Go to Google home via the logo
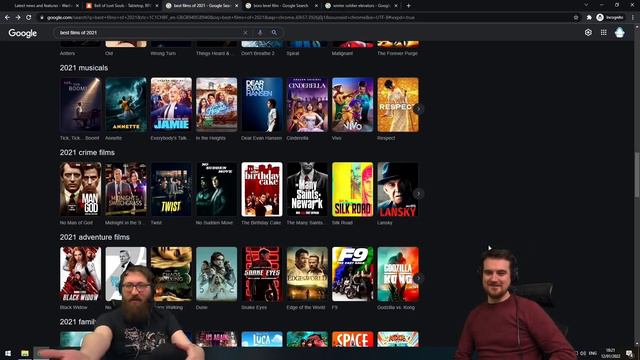The width and height of the screenshot is (640, 360). pyautogui.click(x=23, y=33)
